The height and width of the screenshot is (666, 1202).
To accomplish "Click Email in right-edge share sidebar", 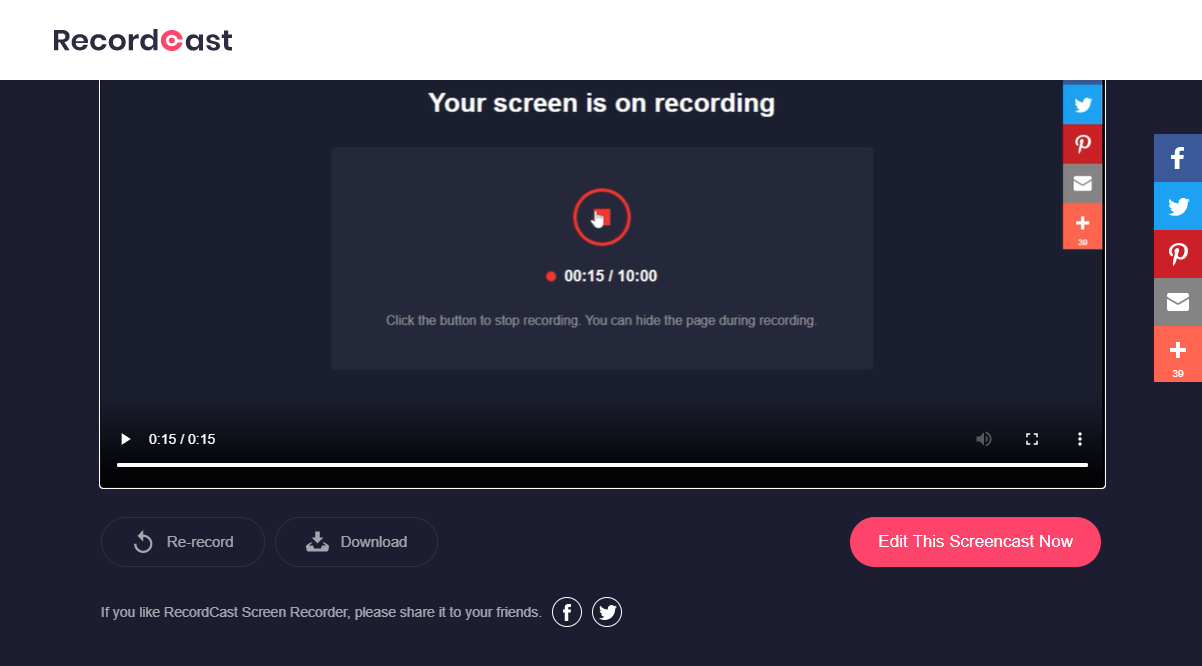I will coord(1178,302).
